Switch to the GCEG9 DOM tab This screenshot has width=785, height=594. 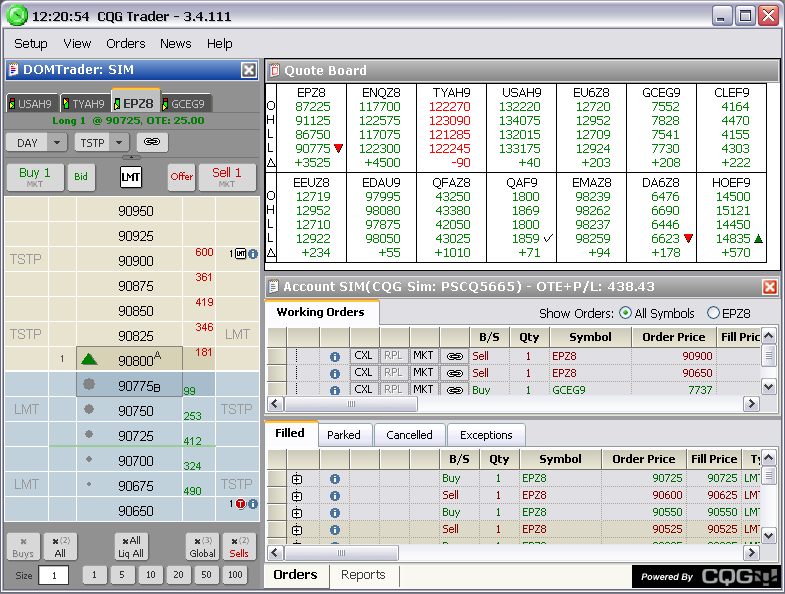pyautogui.click(x=184, y=104)
